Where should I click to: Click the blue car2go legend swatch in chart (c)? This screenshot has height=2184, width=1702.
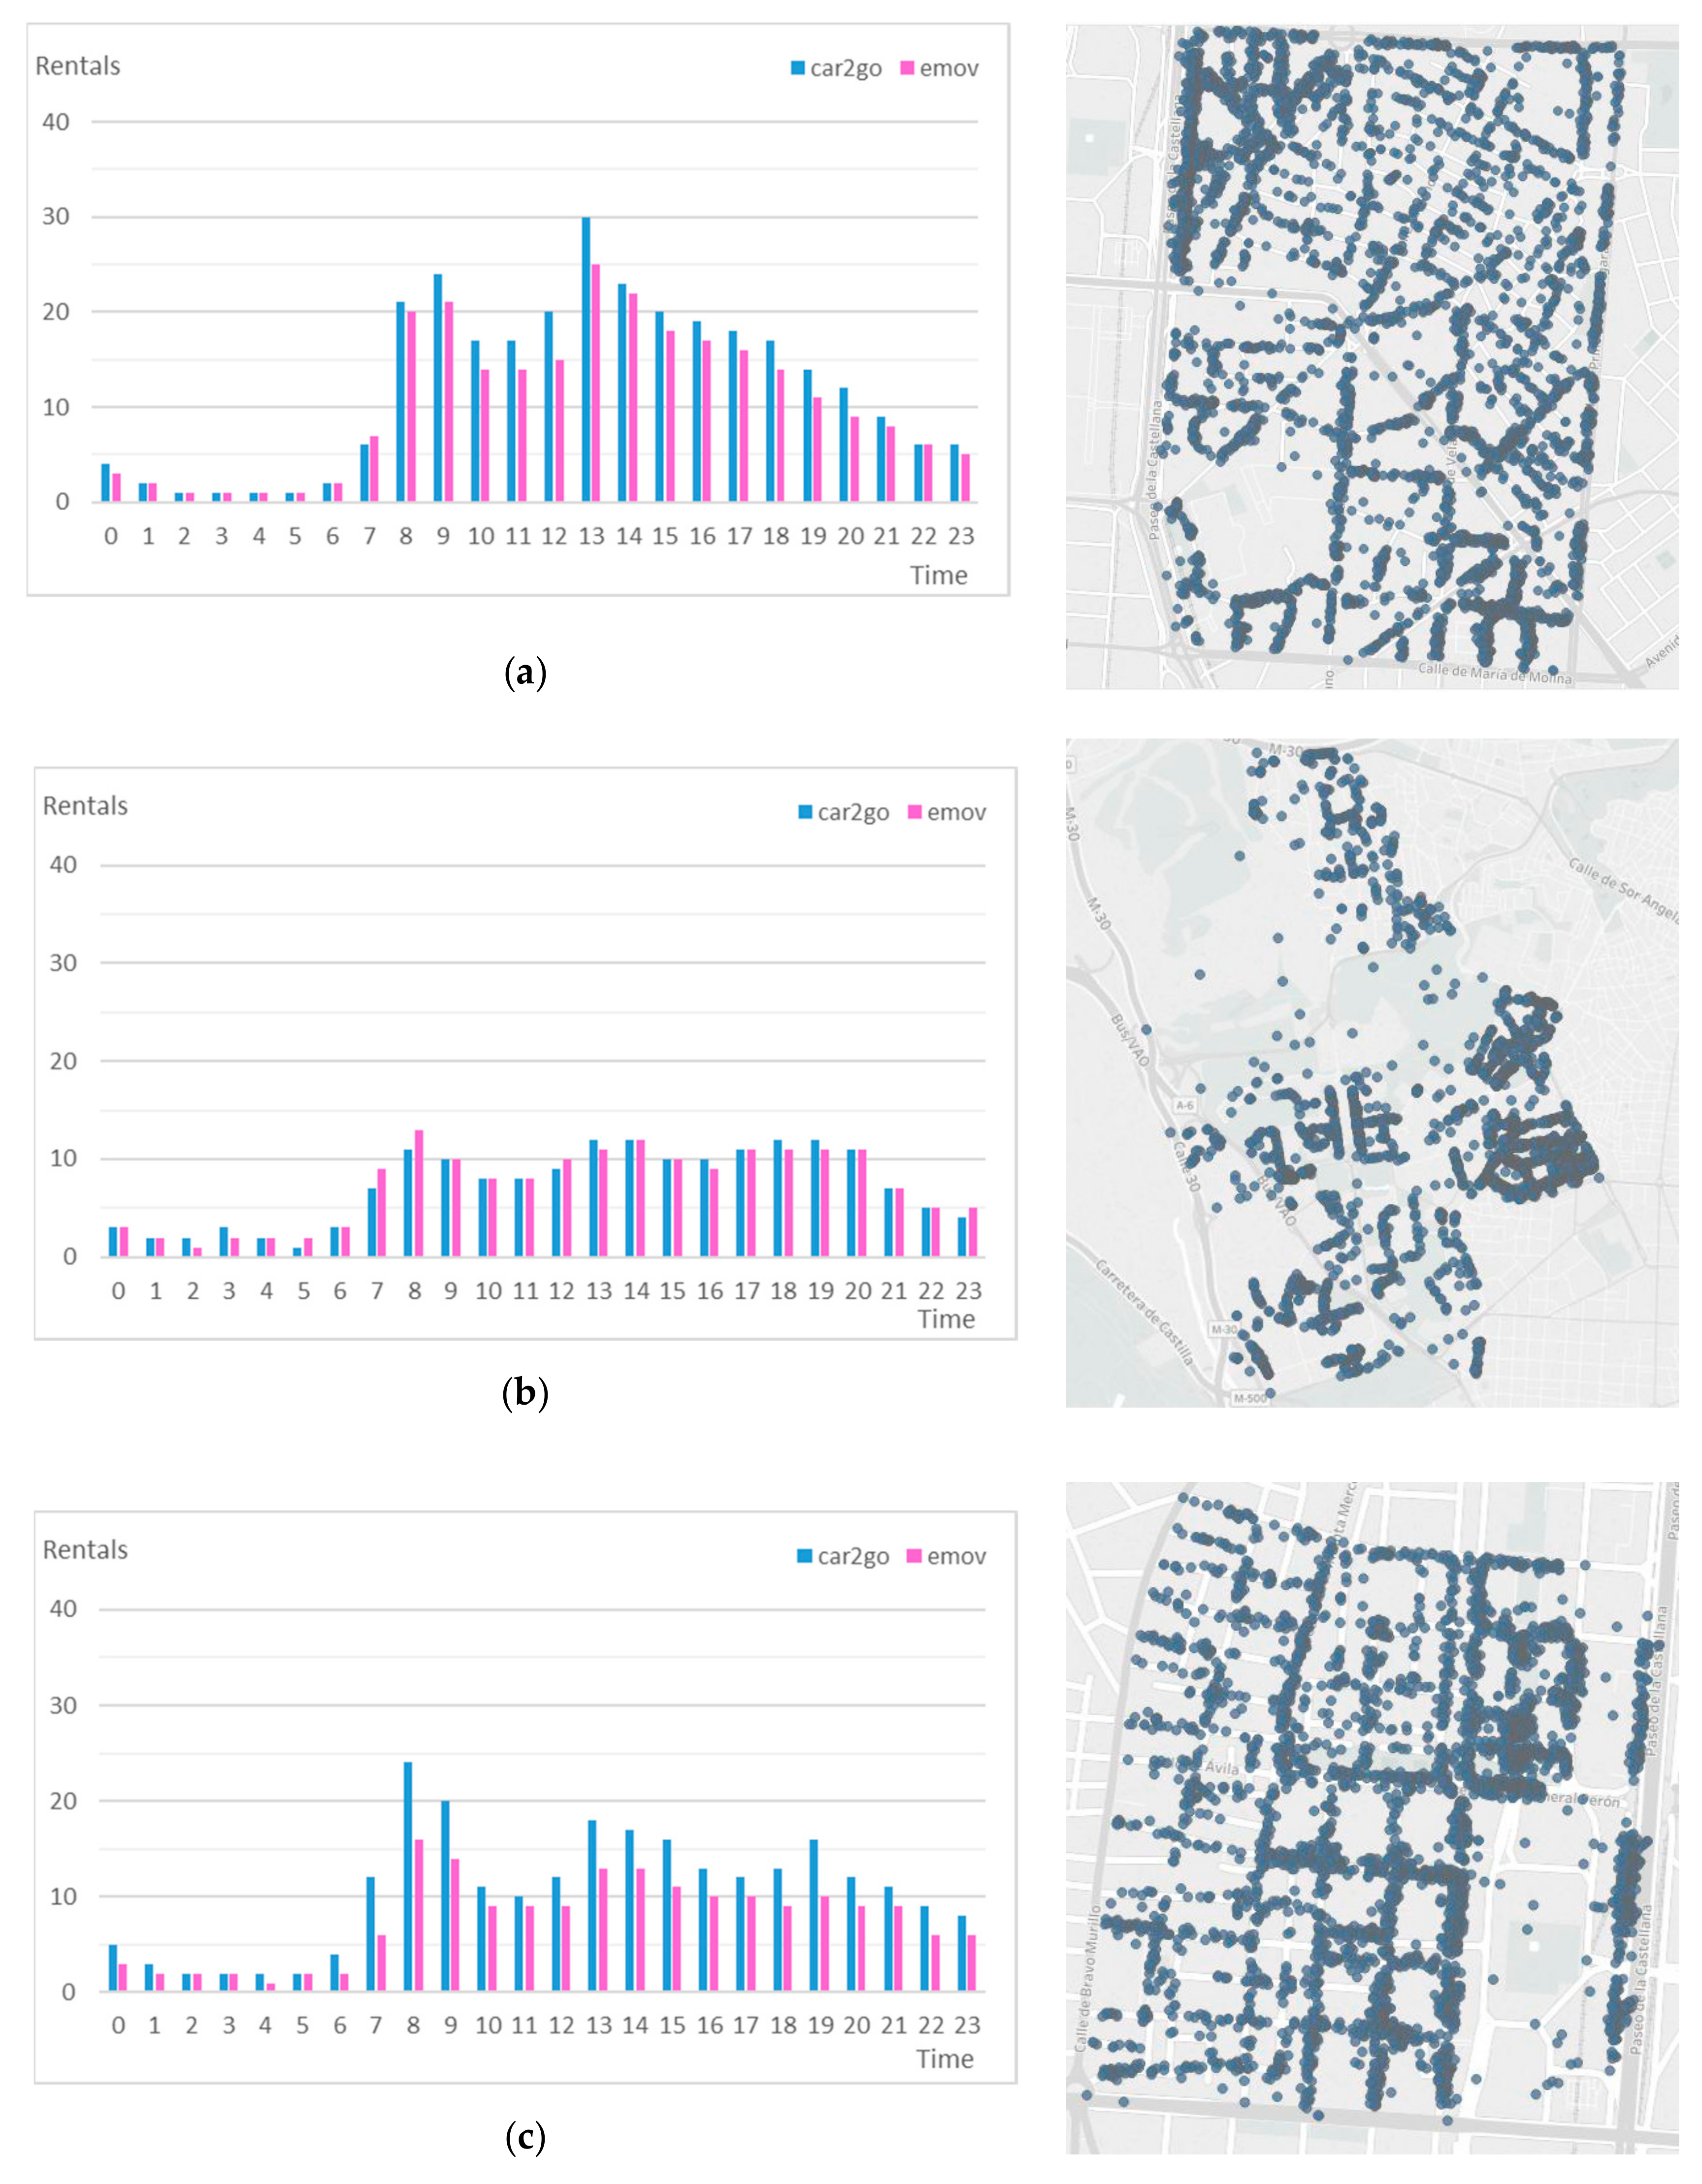point(805,1556)
